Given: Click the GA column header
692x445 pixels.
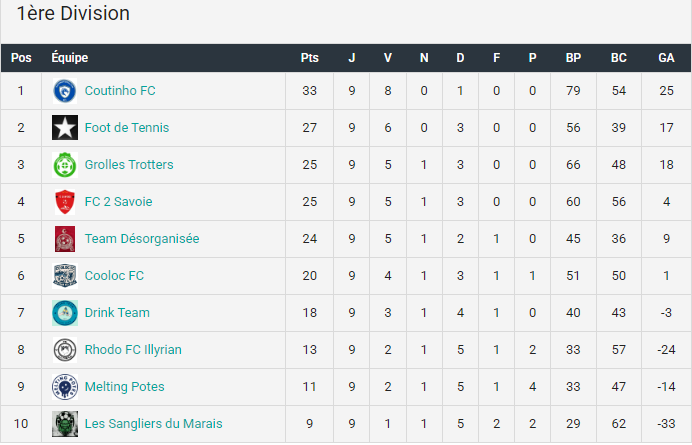Looking at the screenshot, I should 666,58.
